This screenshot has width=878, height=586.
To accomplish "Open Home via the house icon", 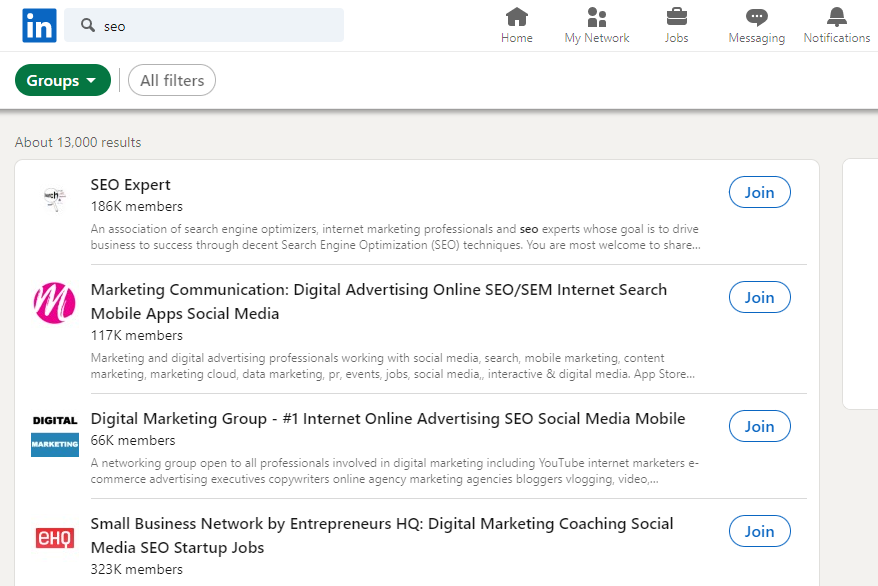I will point(516,17).
